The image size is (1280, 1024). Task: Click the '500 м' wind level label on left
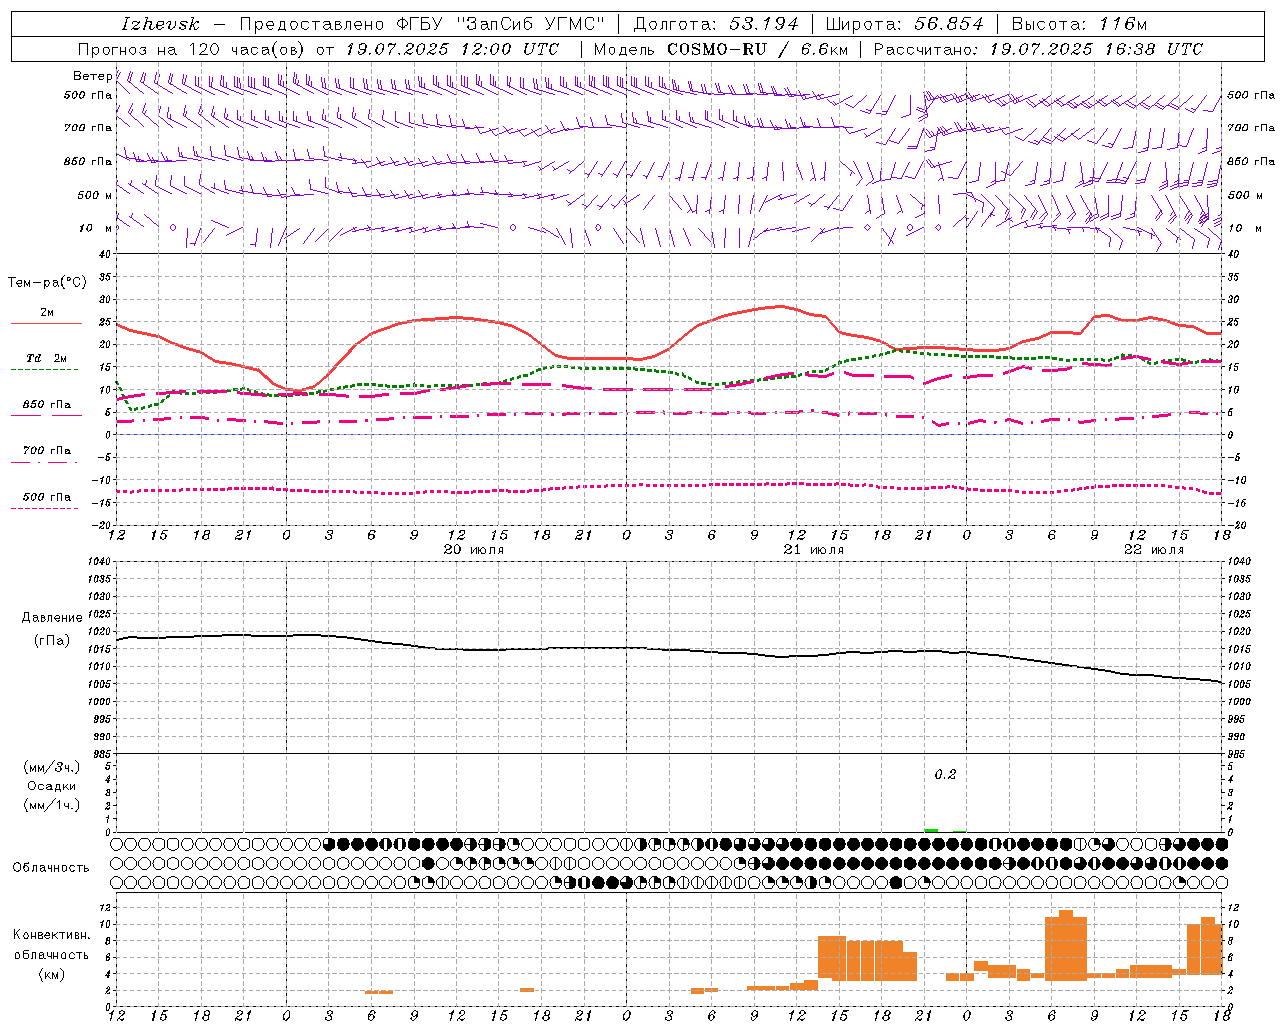(x=95, y=195)
